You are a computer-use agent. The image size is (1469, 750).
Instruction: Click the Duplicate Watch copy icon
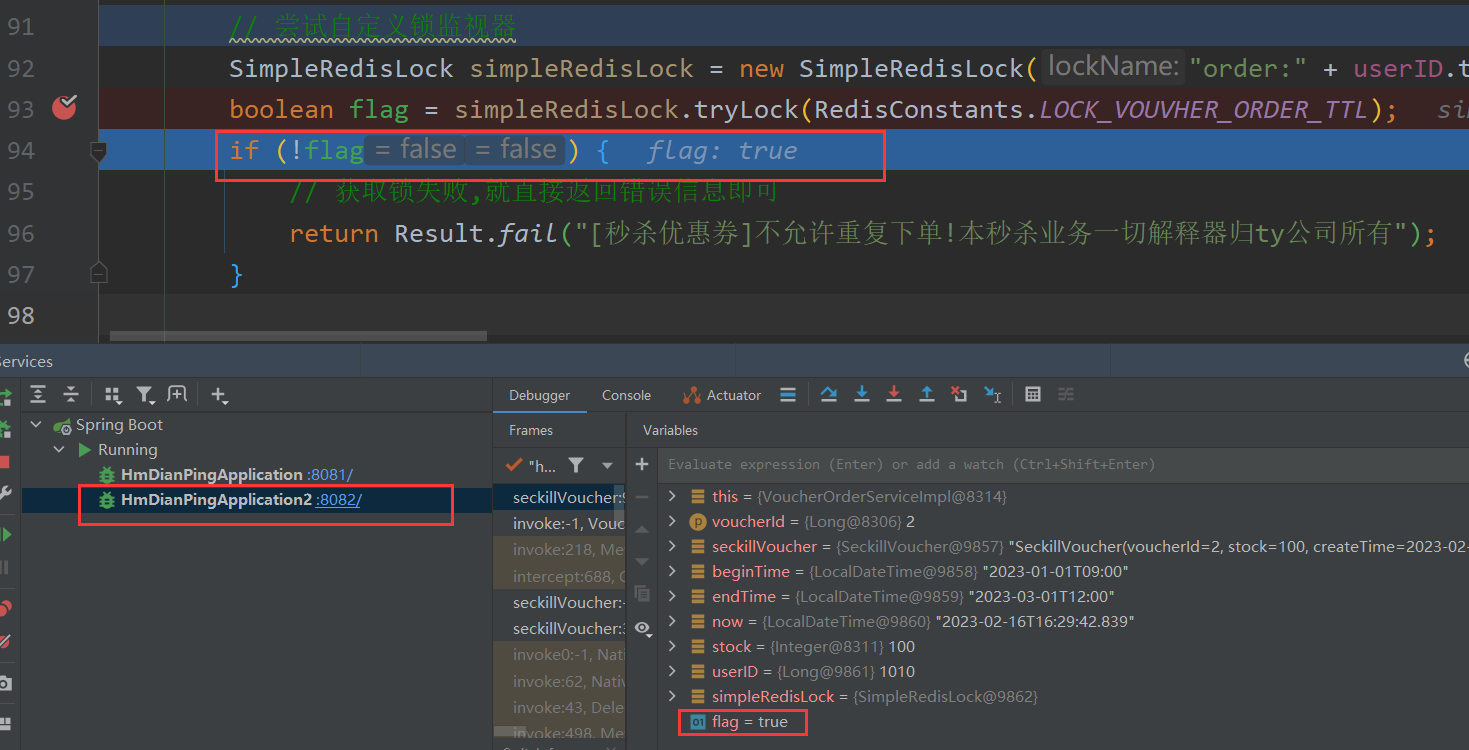642,593
